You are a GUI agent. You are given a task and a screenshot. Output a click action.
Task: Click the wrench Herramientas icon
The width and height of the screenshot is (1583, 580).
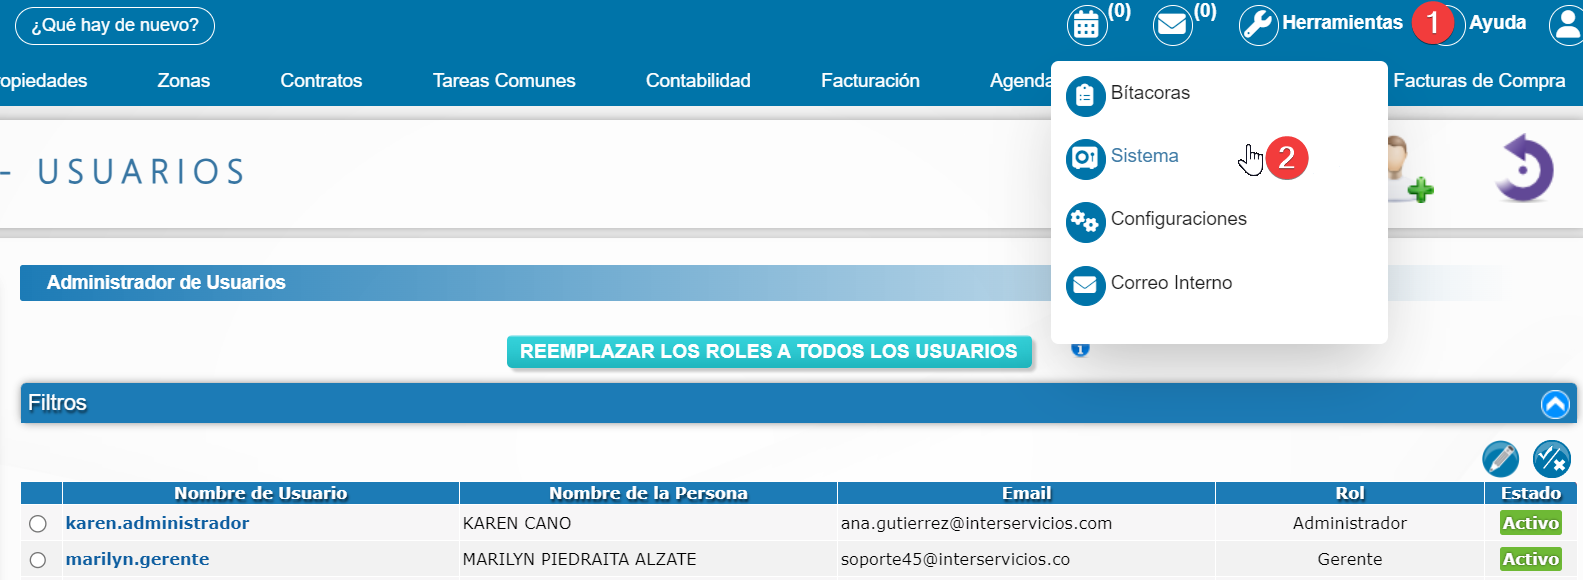1258,25
